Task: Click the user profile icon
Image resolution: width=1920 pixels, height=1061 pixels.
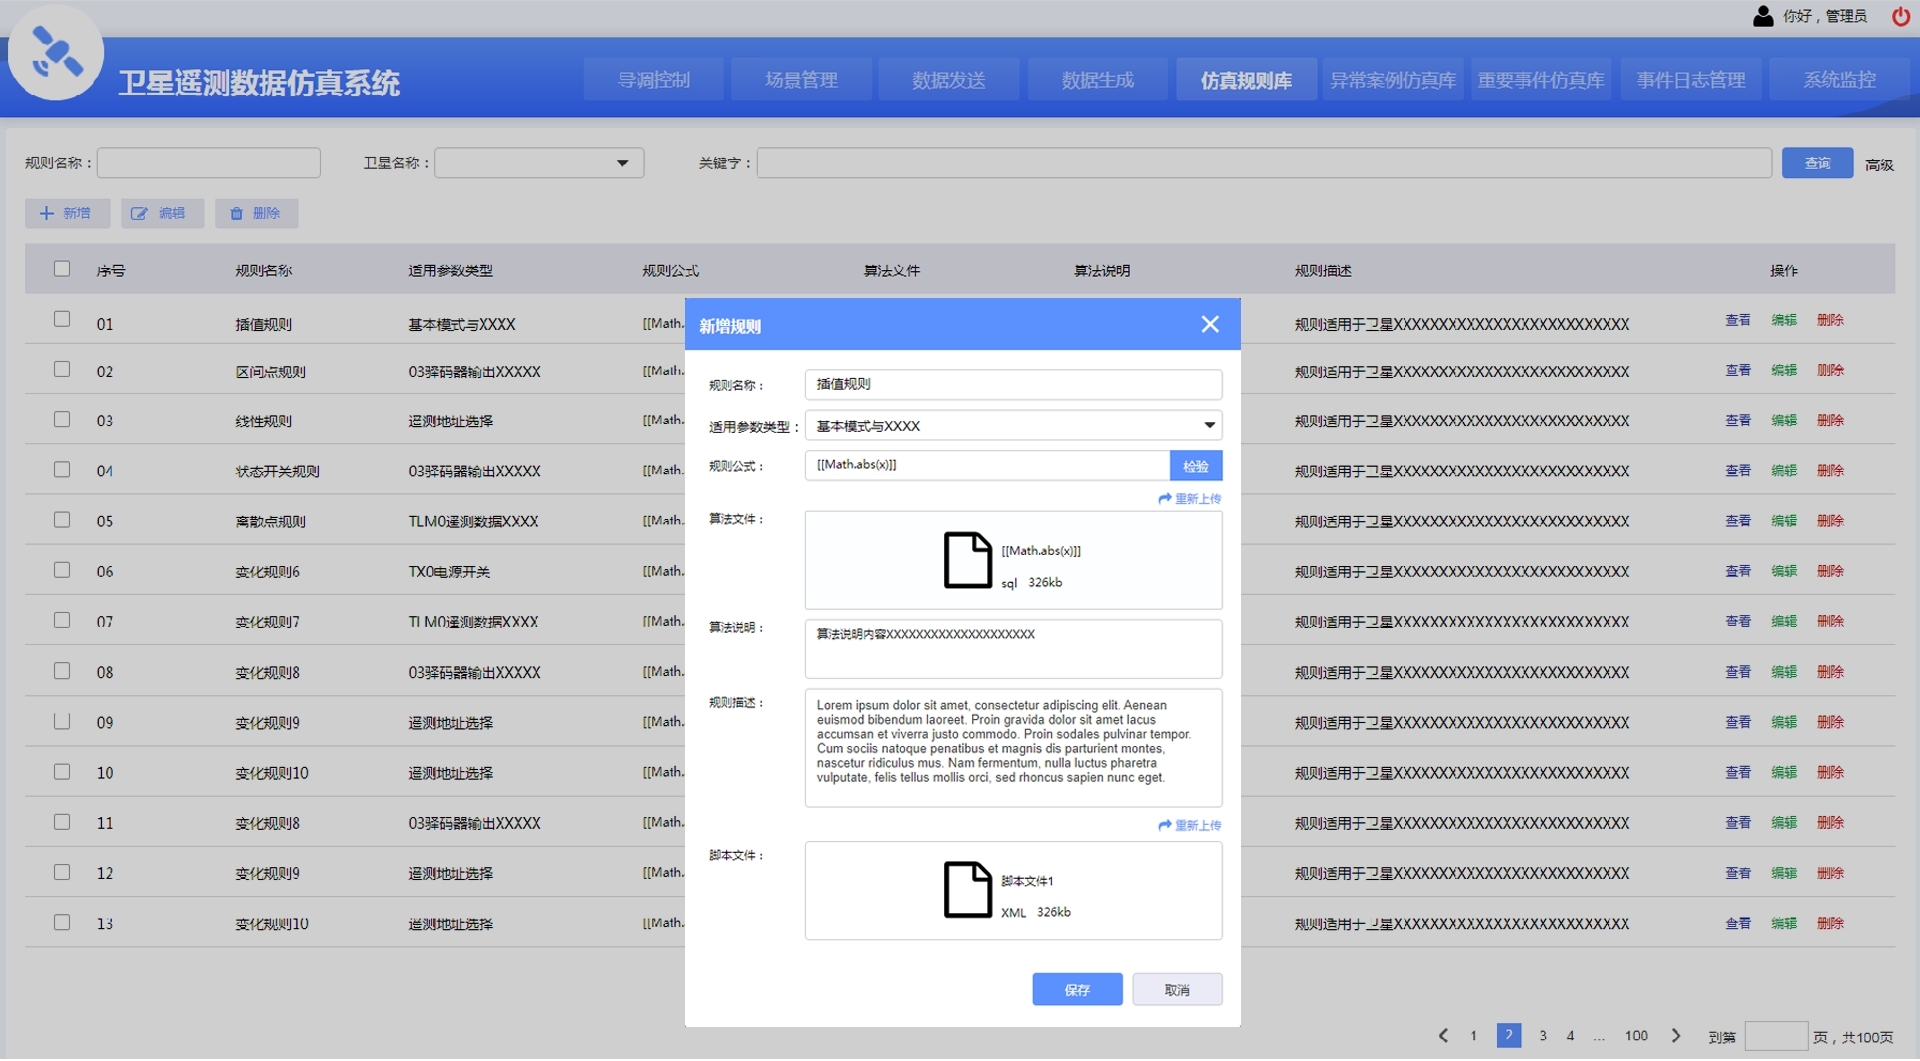Action: pos(1763,16)
